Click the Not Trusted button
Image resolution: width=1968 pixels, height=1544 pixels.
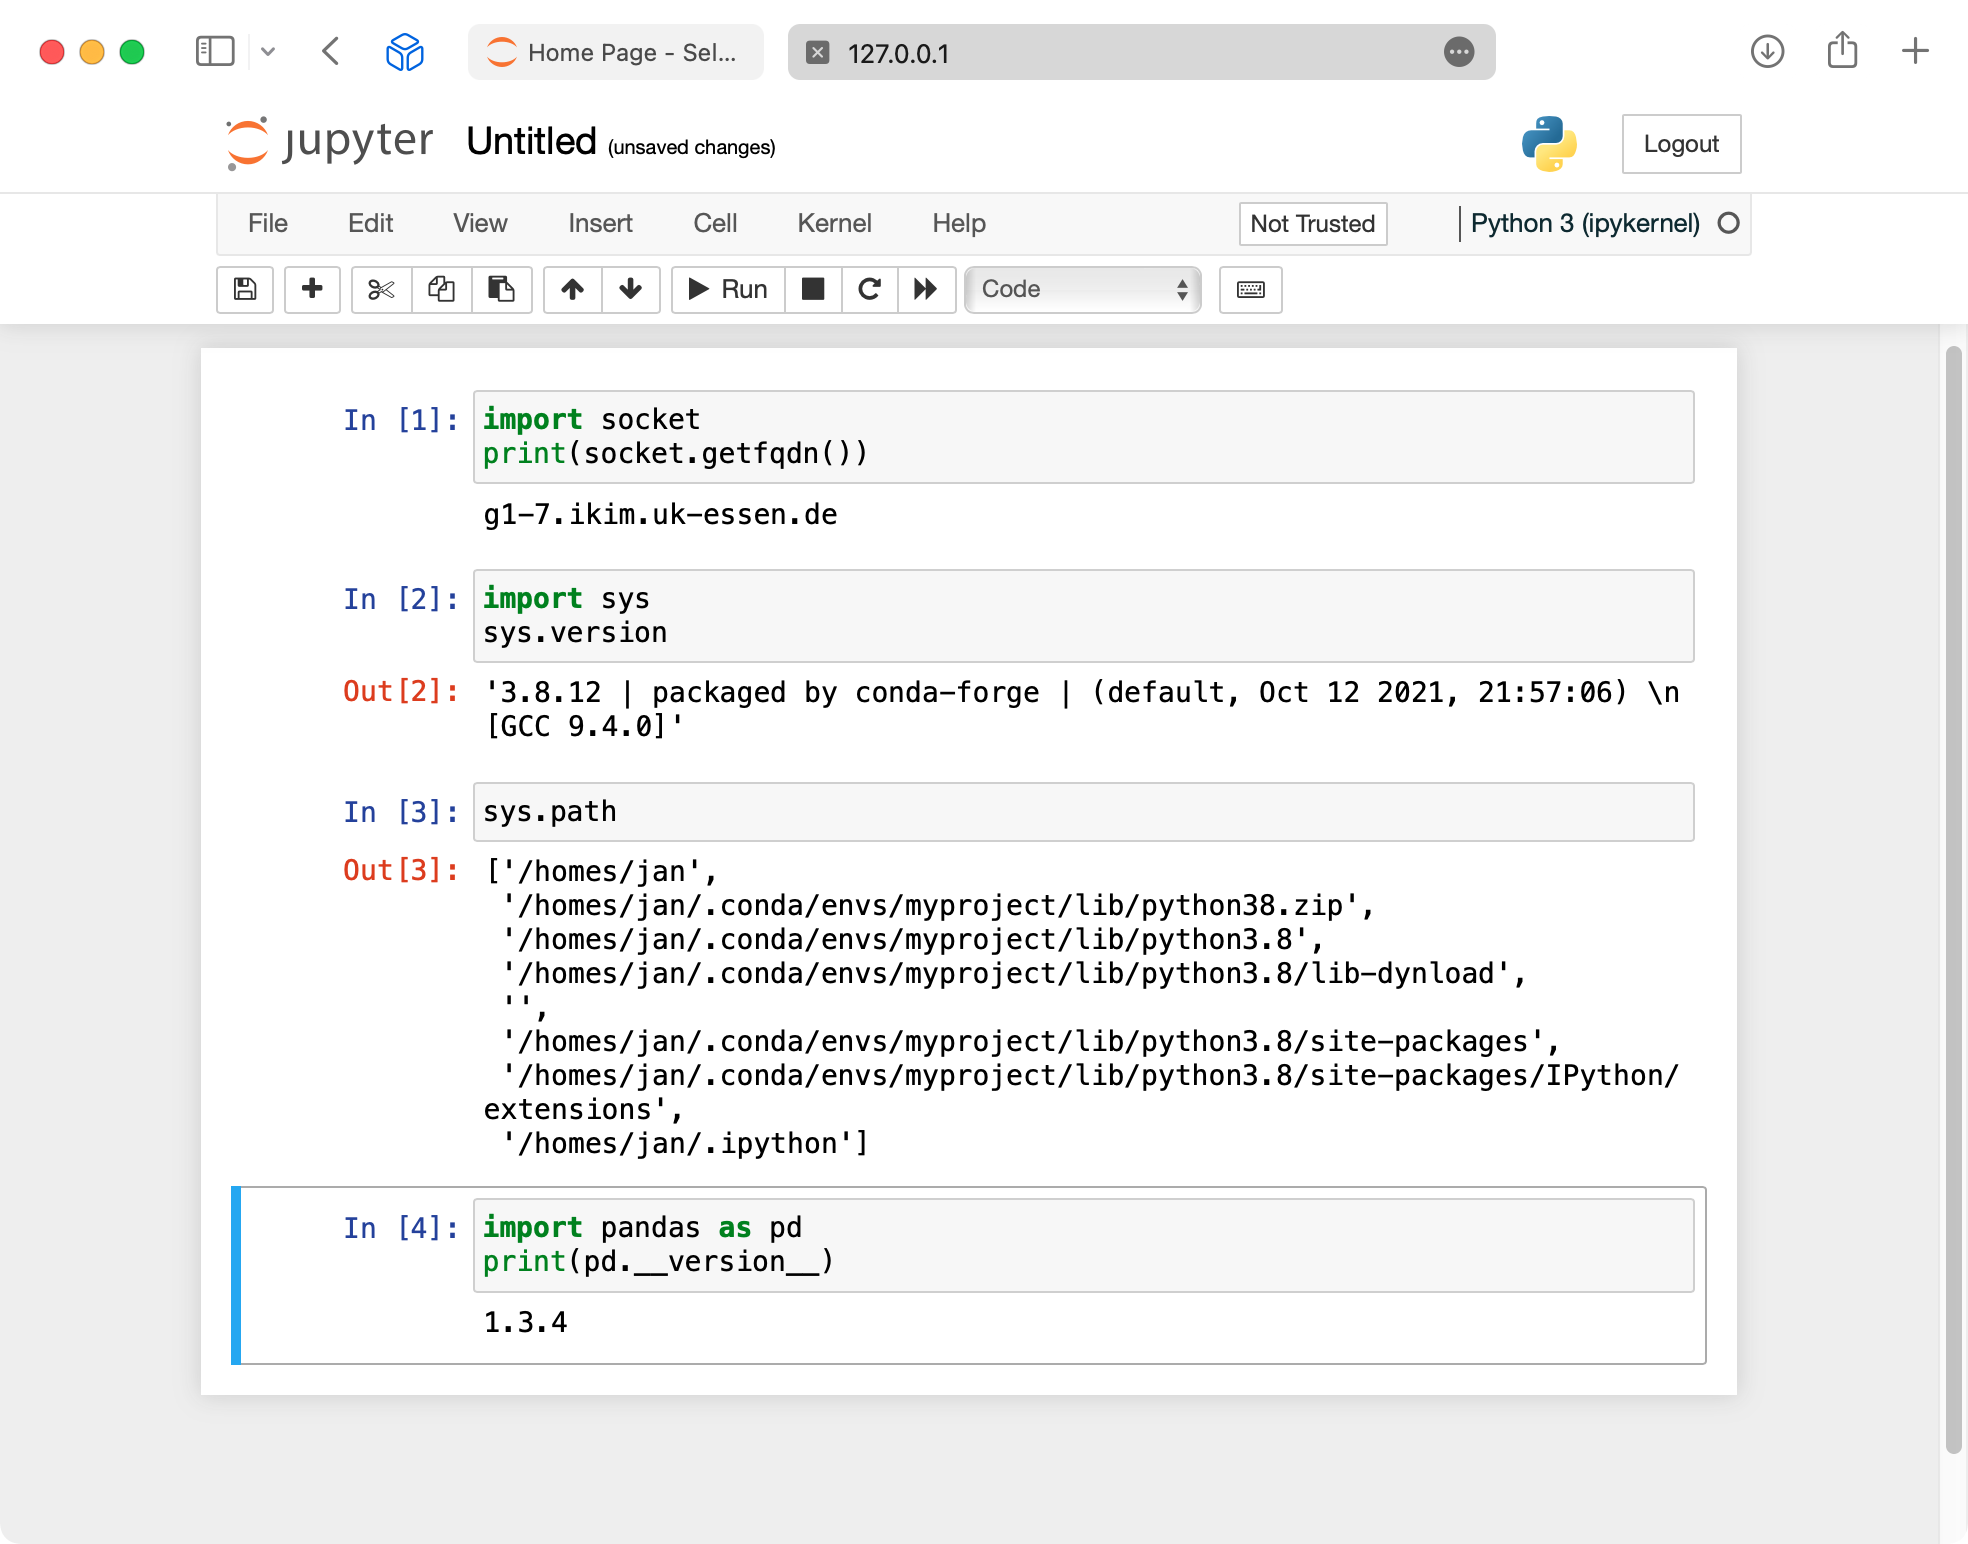(1312, 224)
